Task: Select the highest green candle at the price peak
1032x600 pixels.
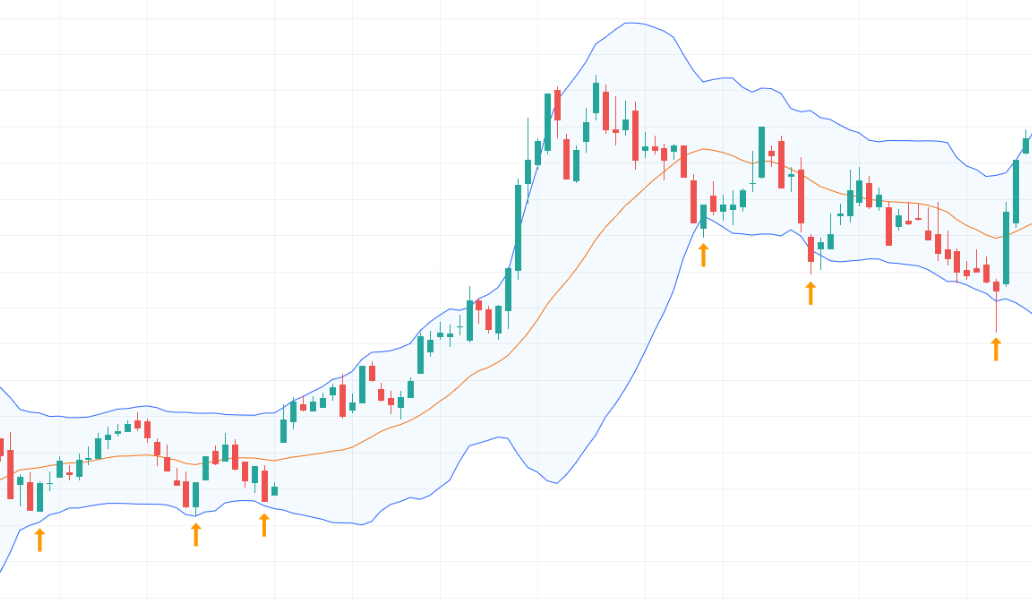Action: [596, 98]
